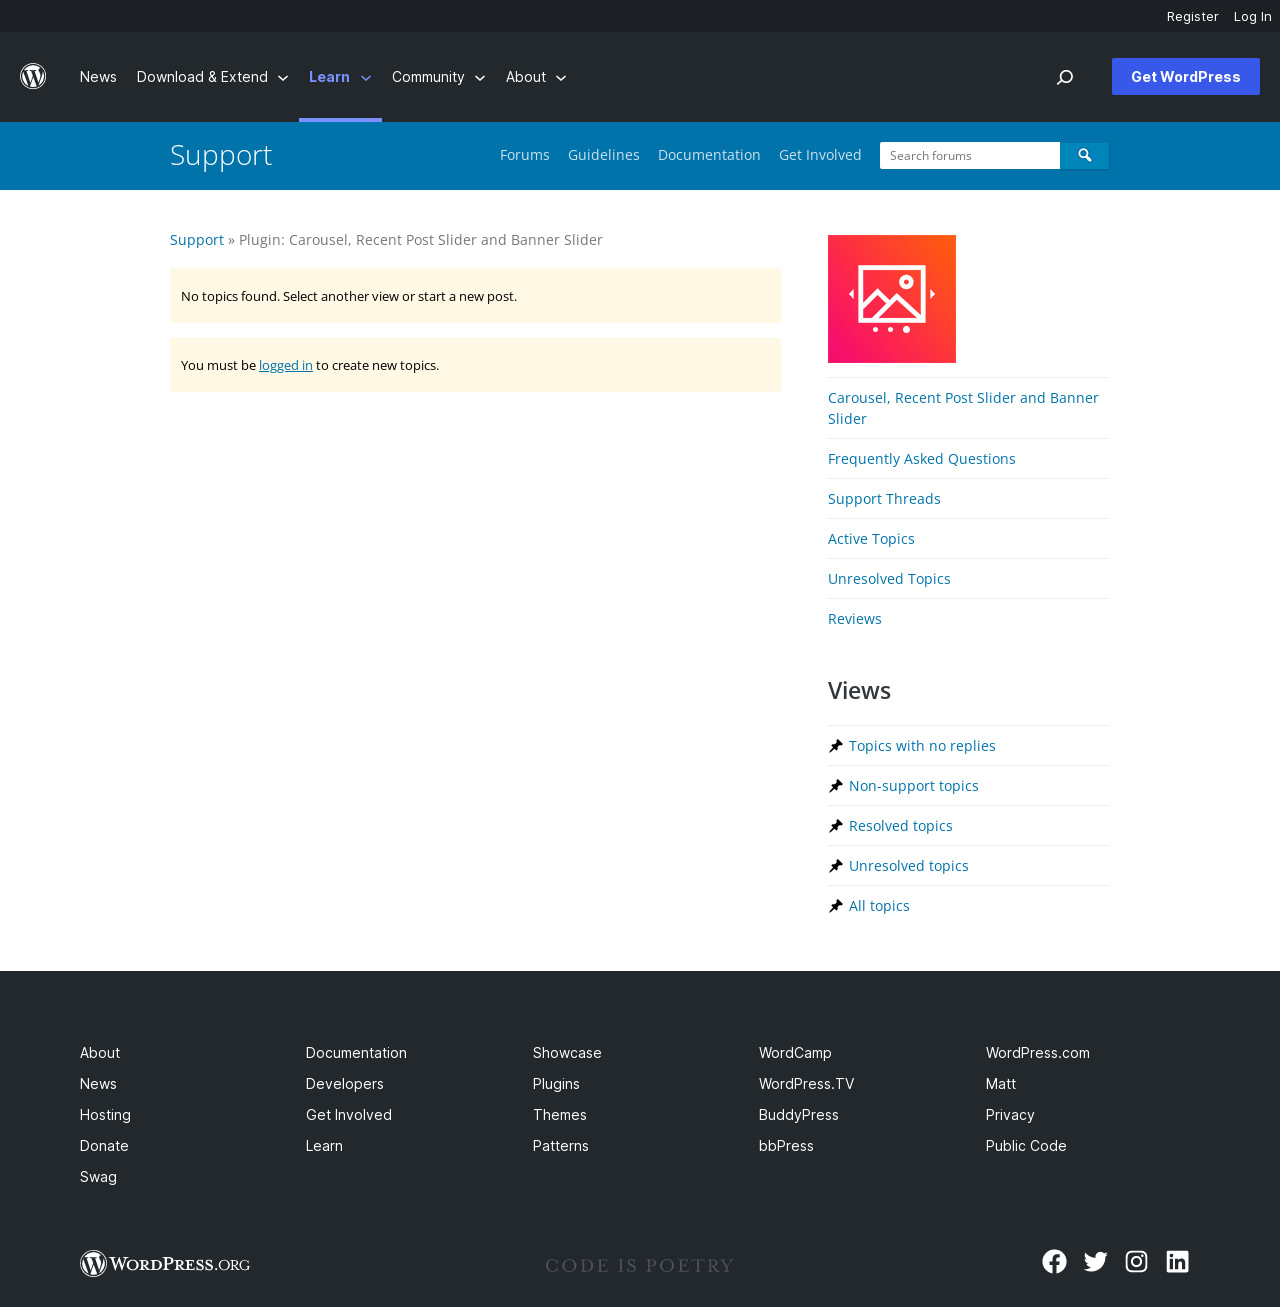
Task: Click the WordPress logo in header
Action: [x=33, y=76]
